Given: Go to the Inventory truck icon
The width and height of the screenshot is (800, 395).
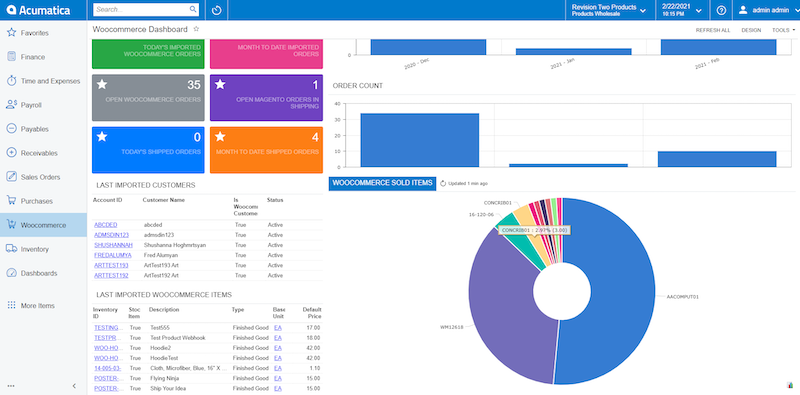Looking at the screenshot, I should pos(11,249).
